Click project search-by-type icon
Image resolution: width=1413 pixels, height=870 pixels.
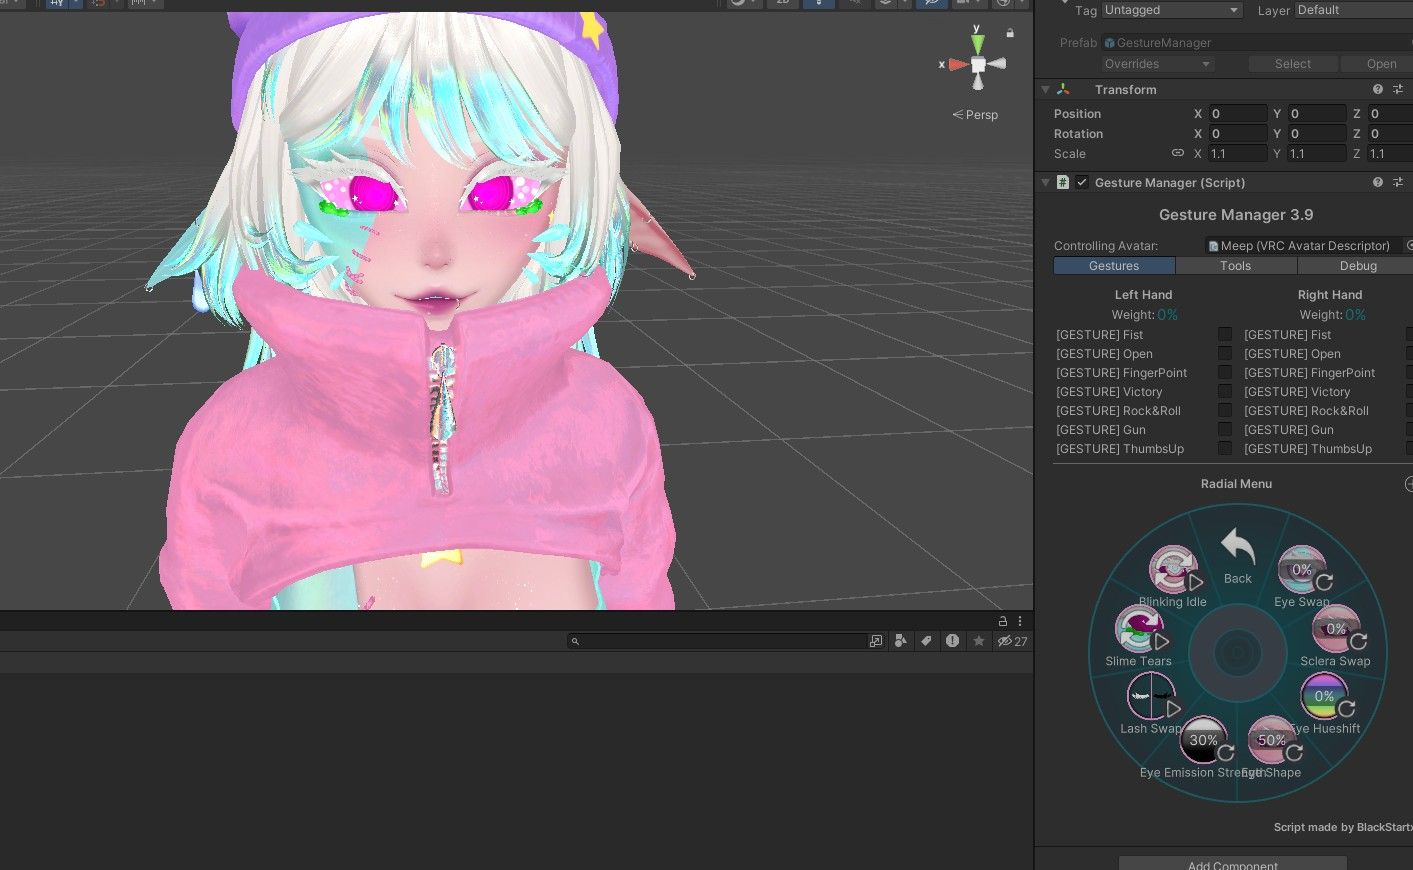[x=901, y=641]
